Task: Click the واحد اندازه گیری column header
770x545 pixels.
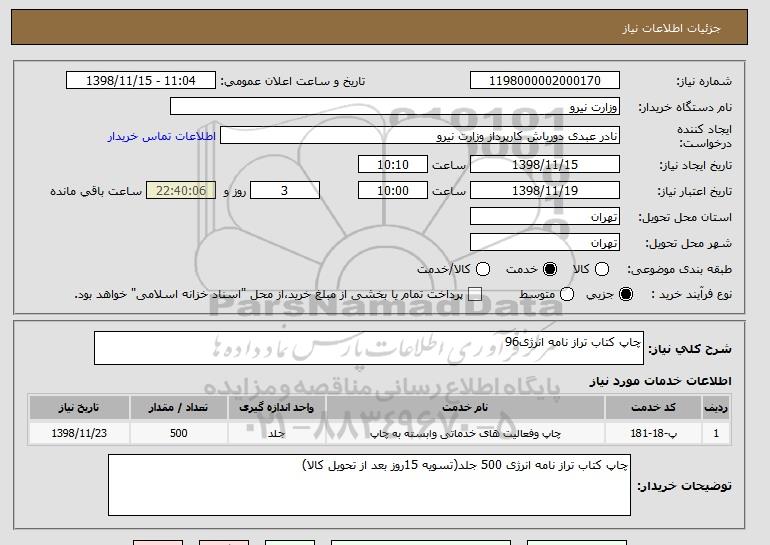Action: [276, 408]
